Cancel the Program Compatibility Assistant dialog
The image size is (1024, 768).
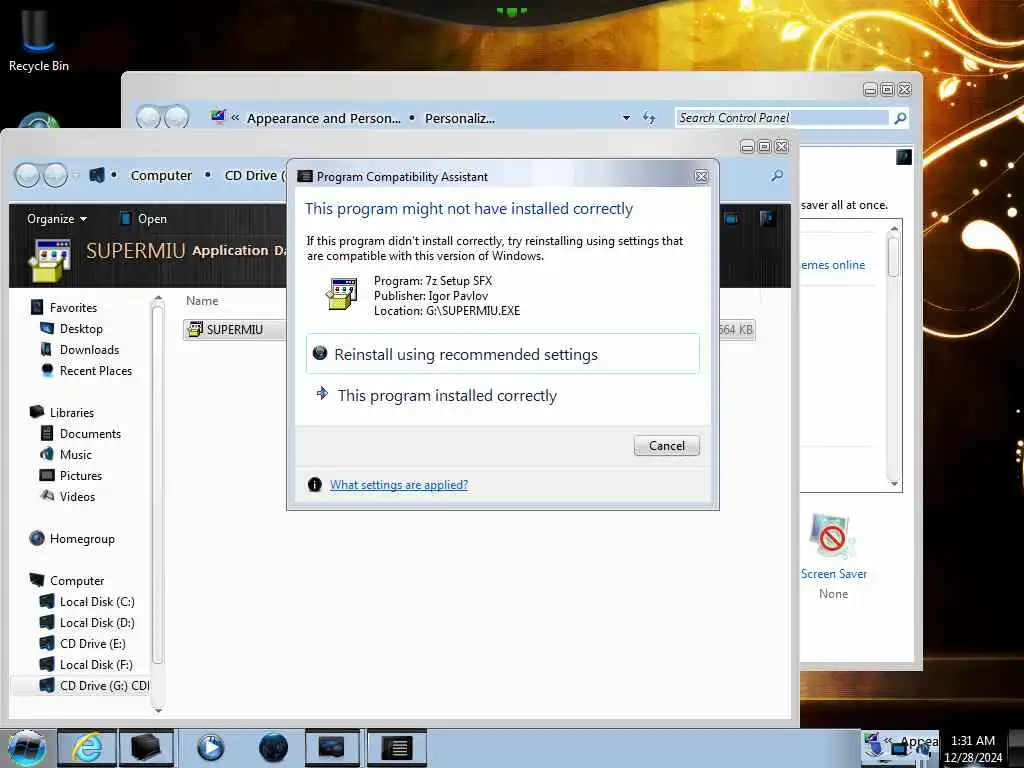click(x=666, y=445)
